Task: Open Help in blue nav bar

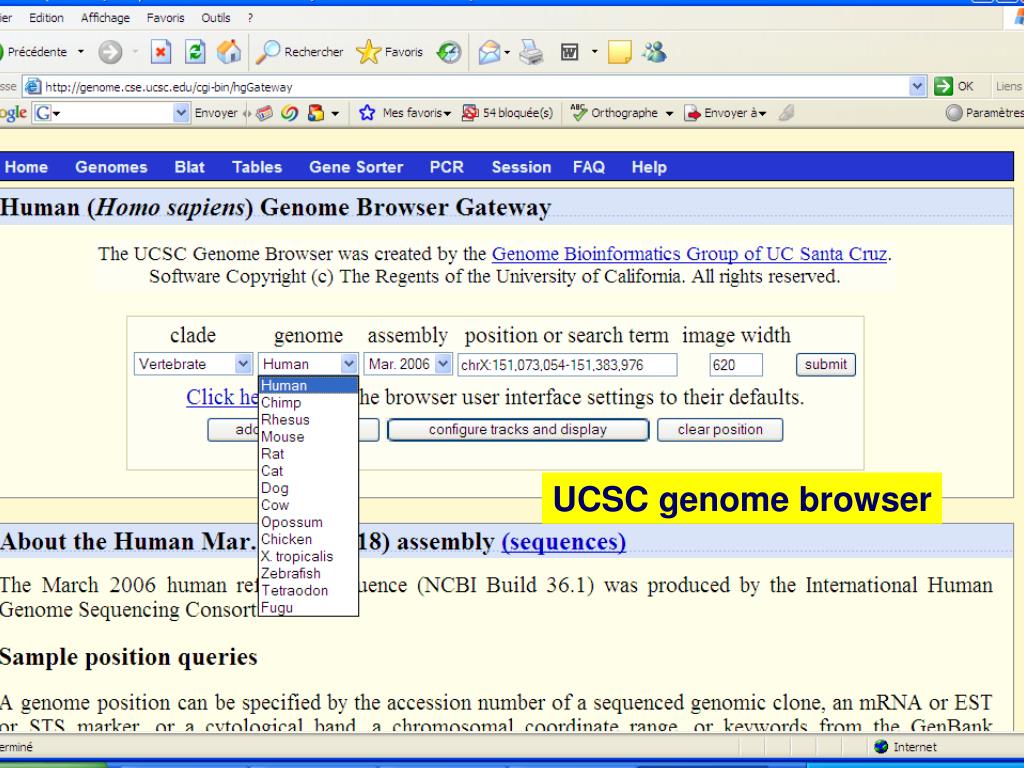Action: click(x=648, y=167)
